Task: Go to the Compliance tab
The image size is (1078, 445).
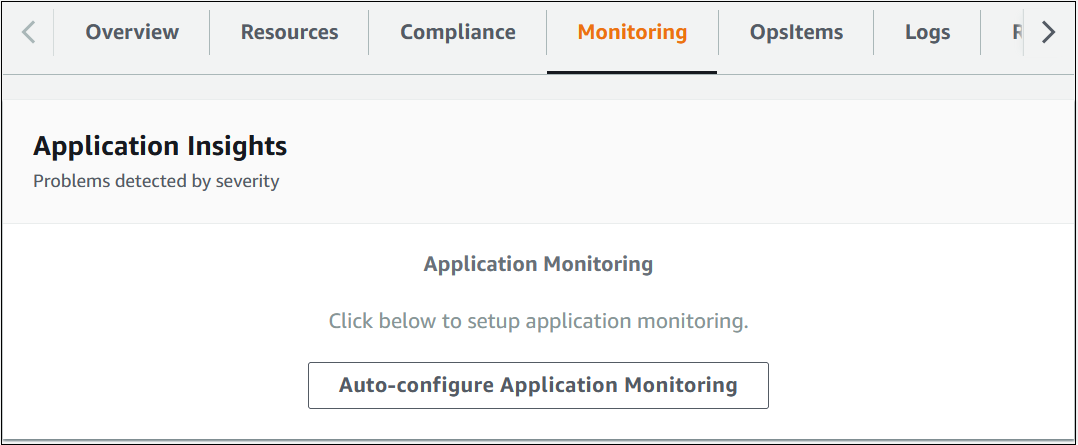Action: (458, 32)
